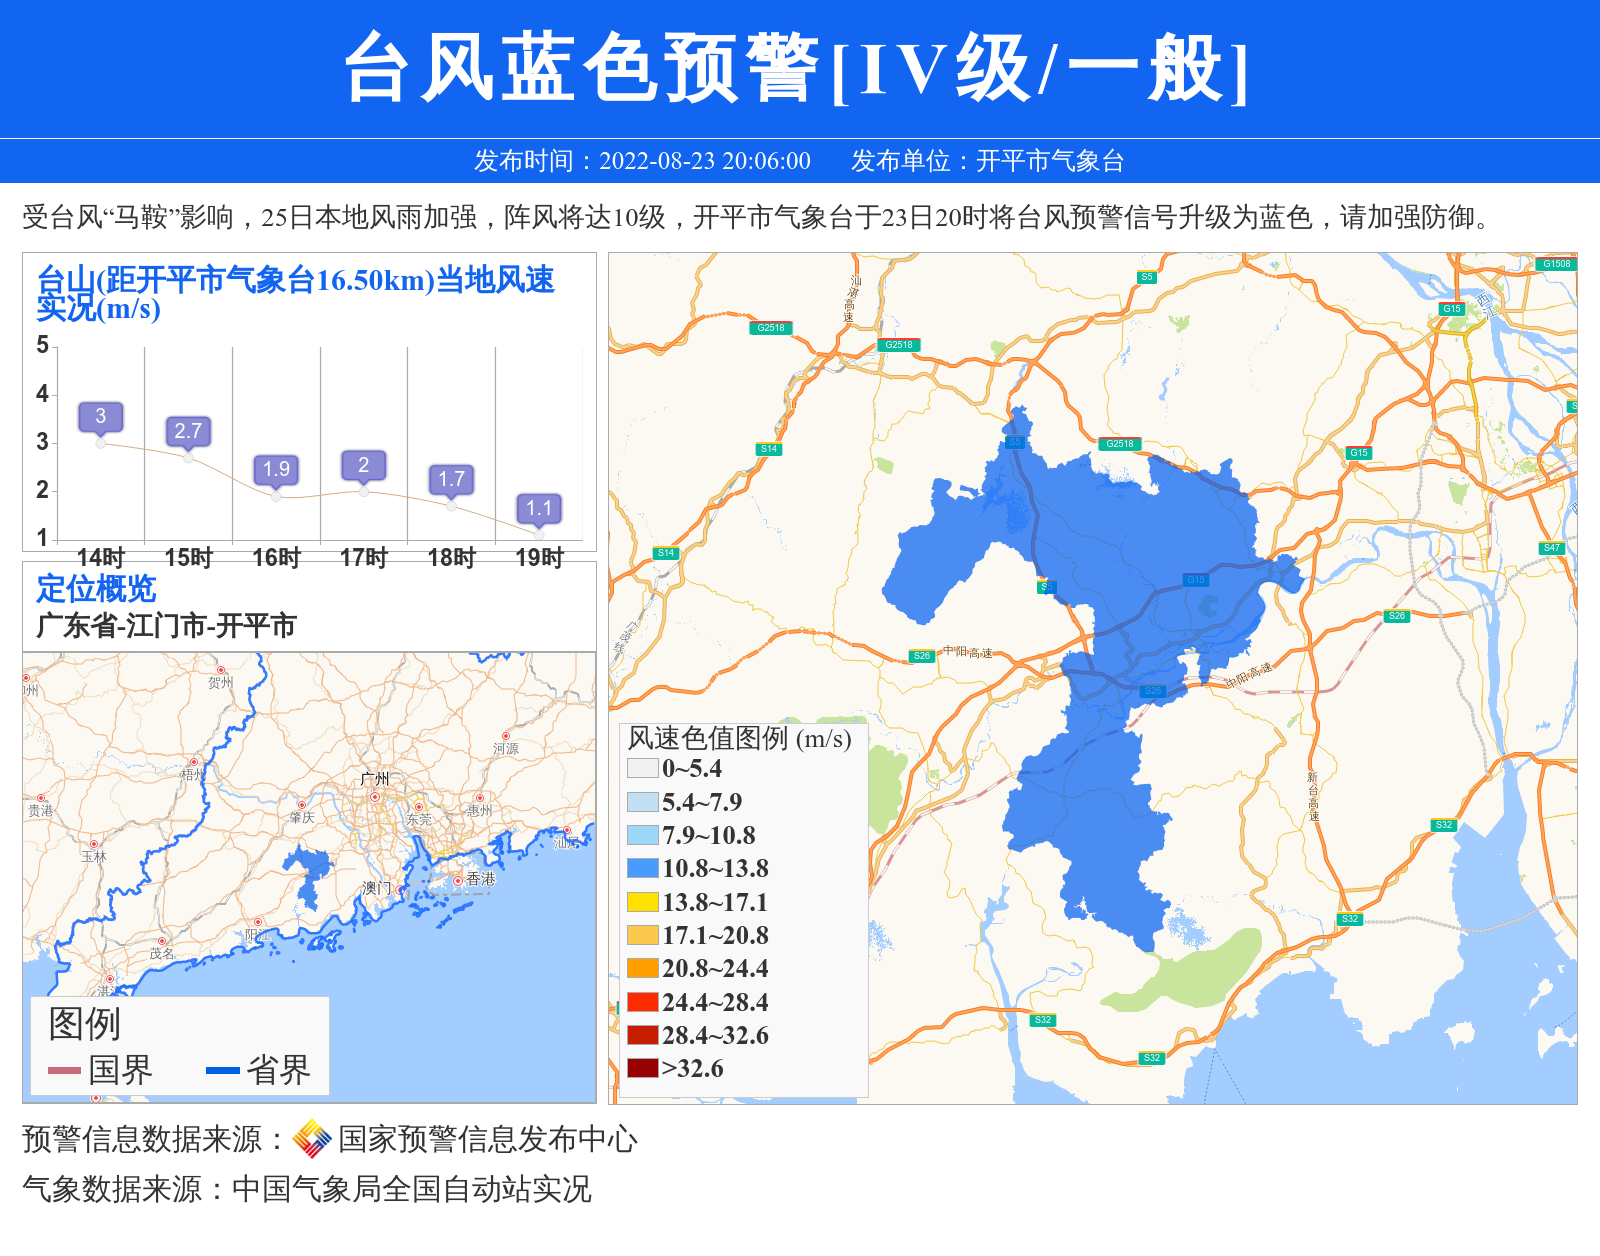
Task: Click the 台山 wind speed chart title
Action: point(295,293)
